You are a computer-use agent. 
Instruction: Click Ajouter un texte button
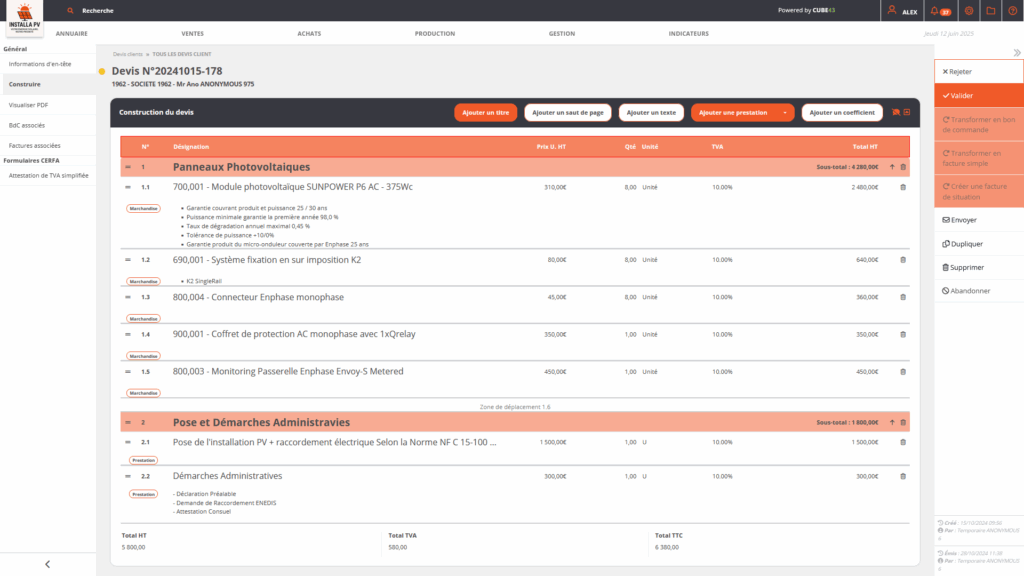pos(651,112)
